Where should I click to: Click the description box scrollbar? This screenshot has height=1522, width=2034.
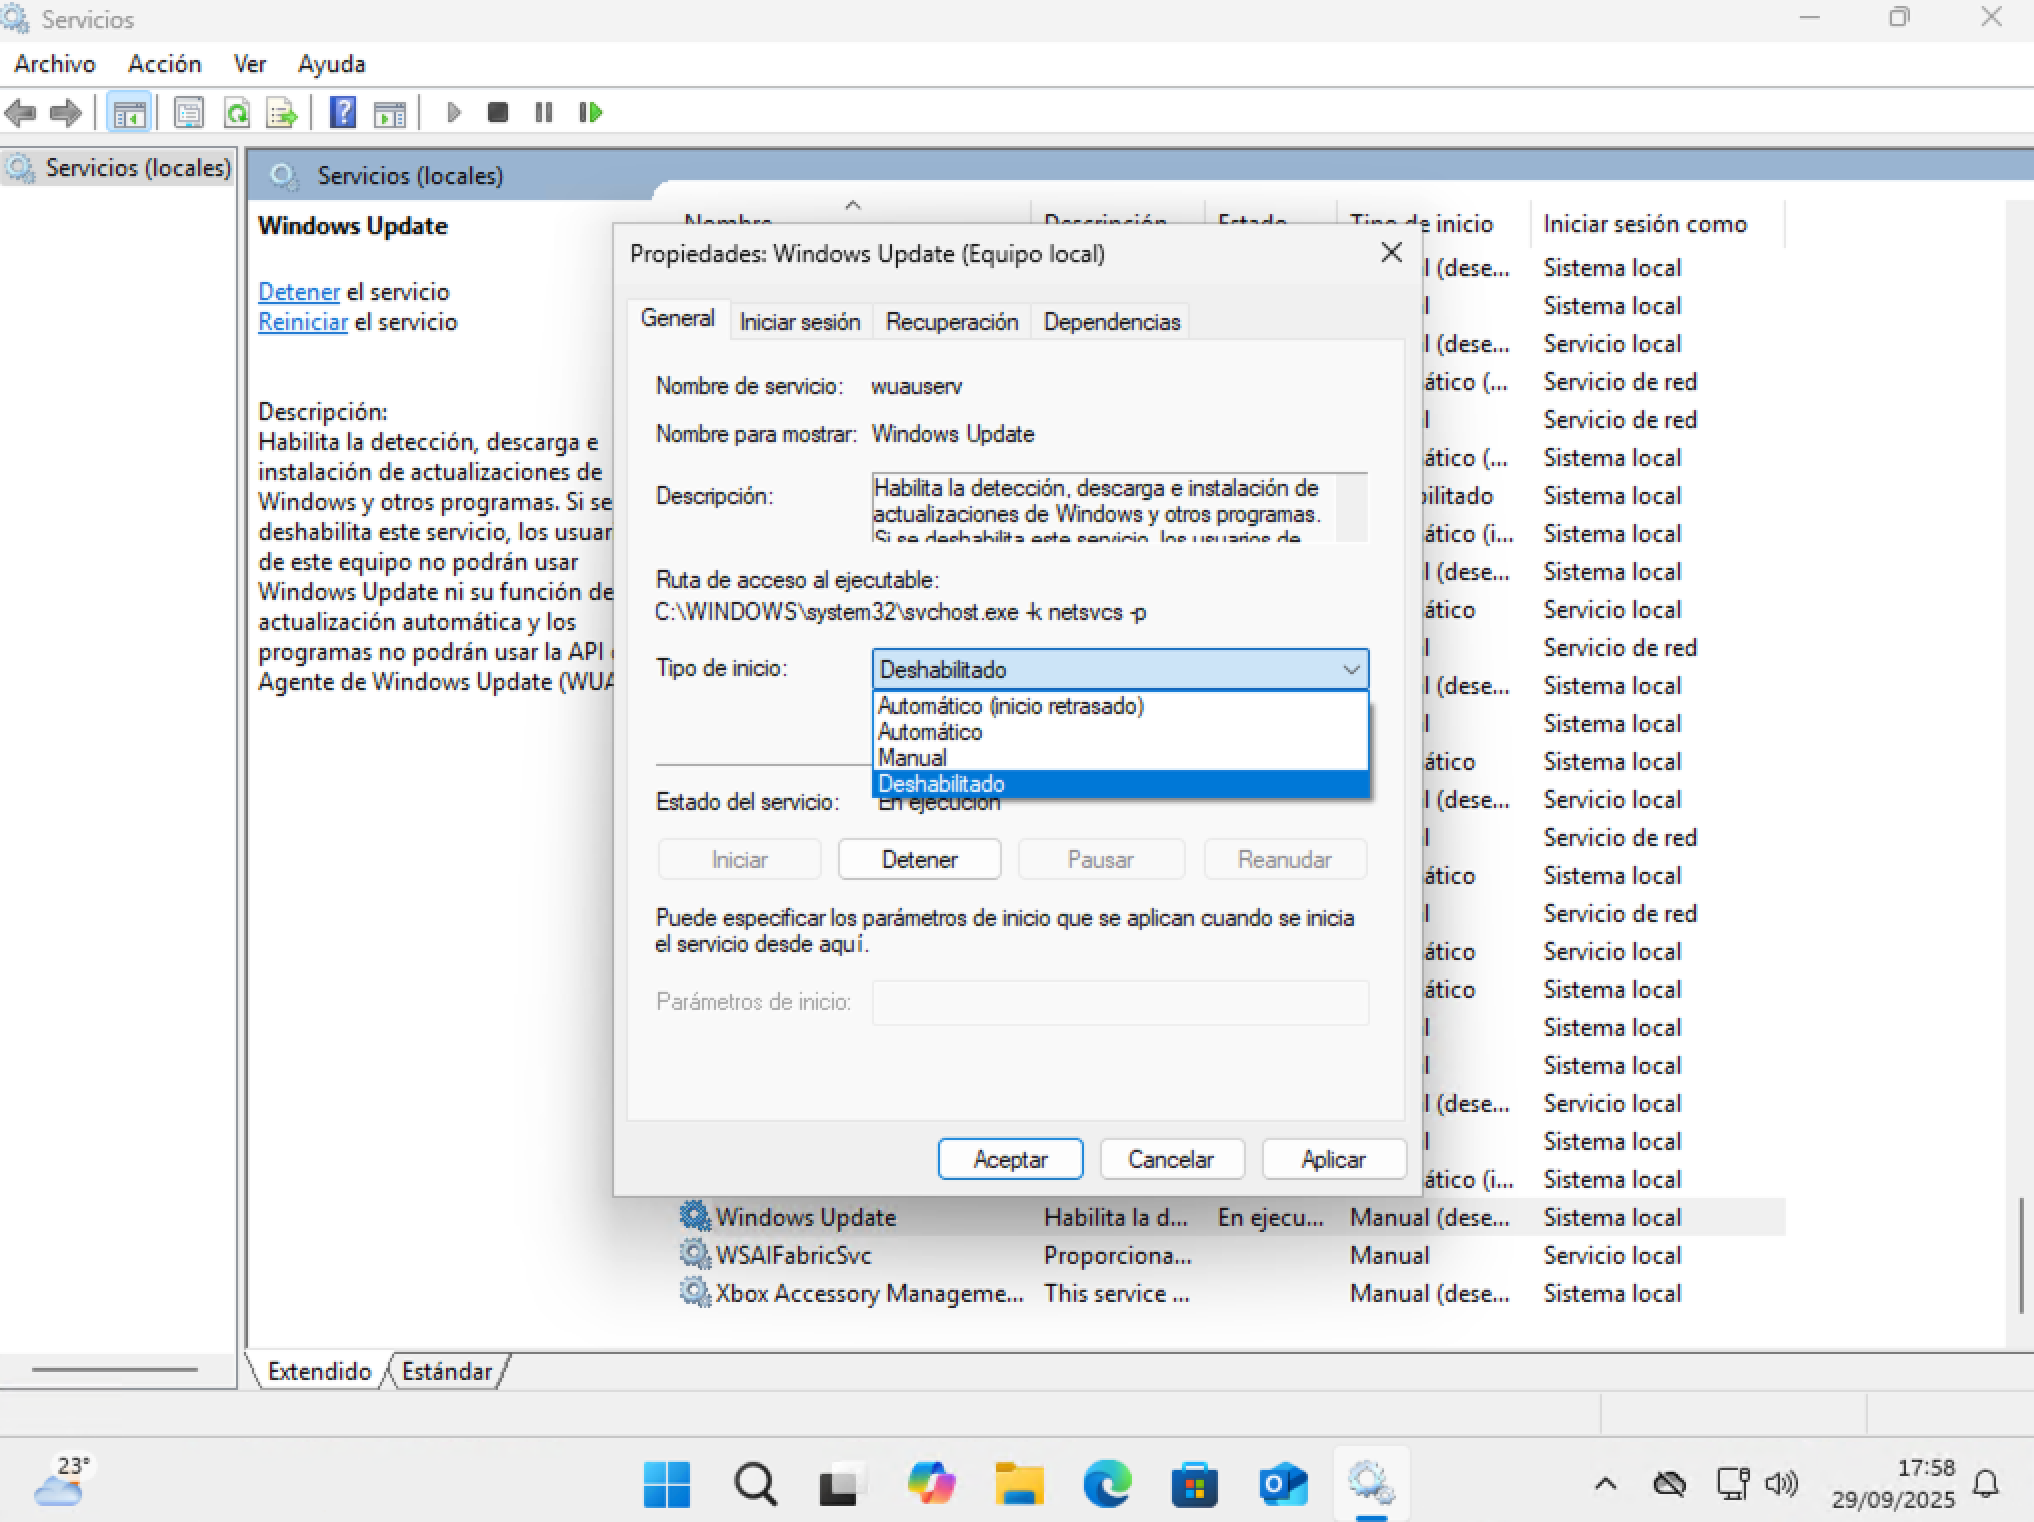pyautogui.click(x=1351, y=508)
